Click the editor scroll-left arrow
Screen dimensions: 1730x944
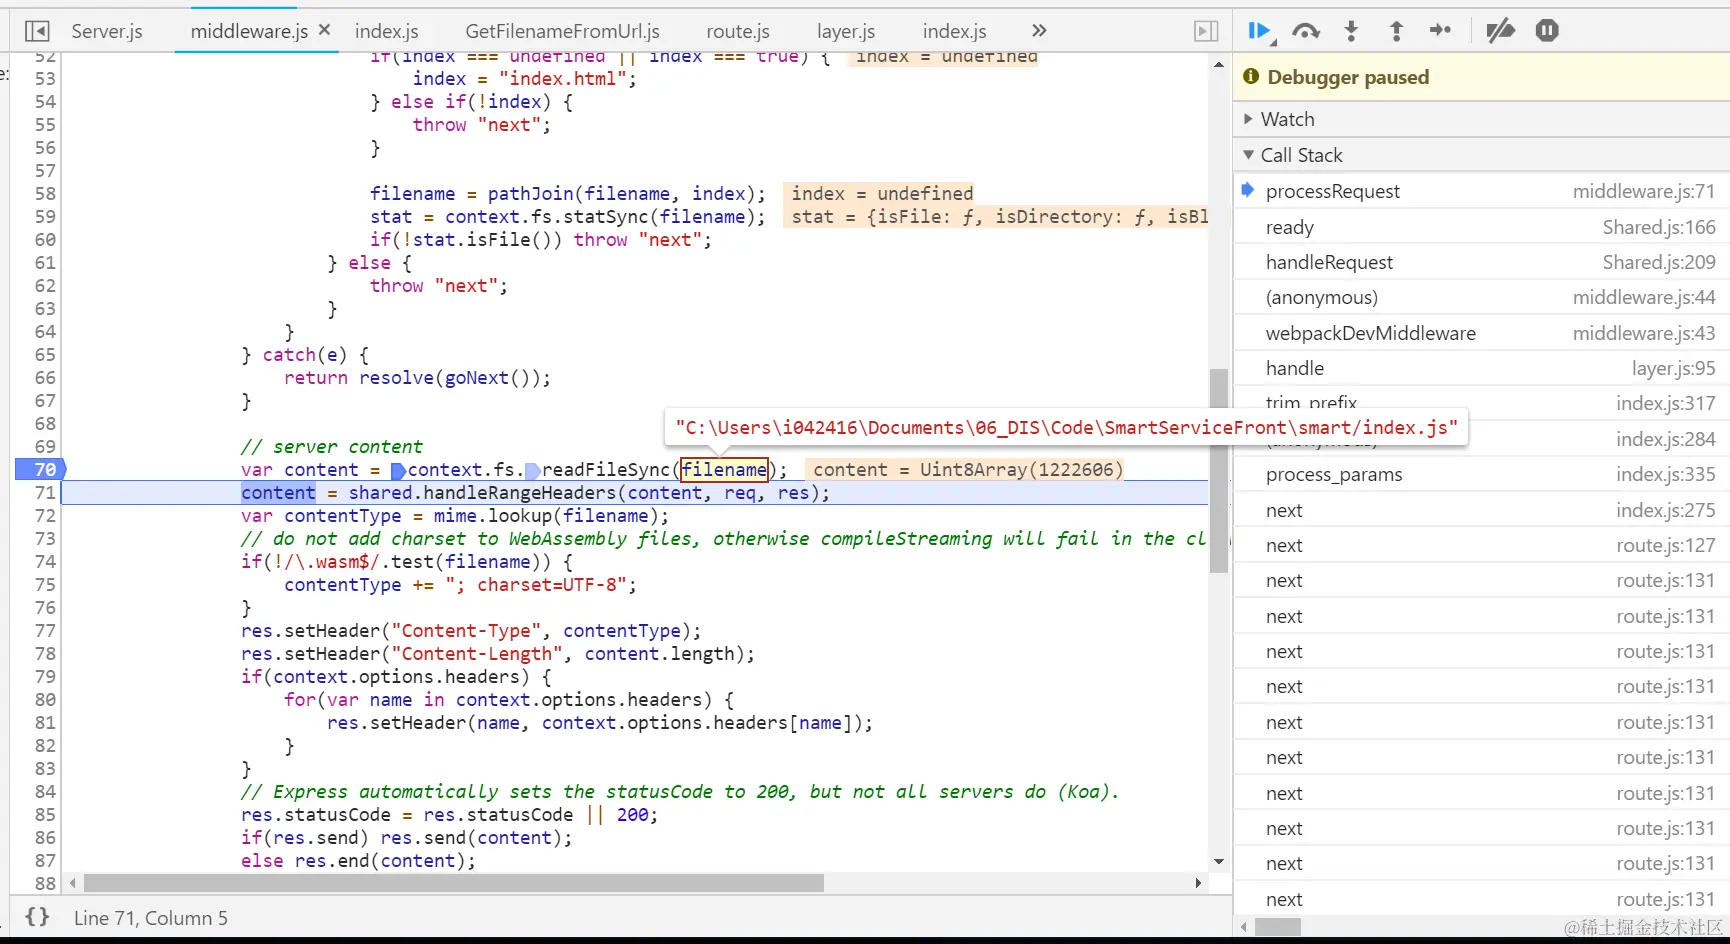point(72,883)
